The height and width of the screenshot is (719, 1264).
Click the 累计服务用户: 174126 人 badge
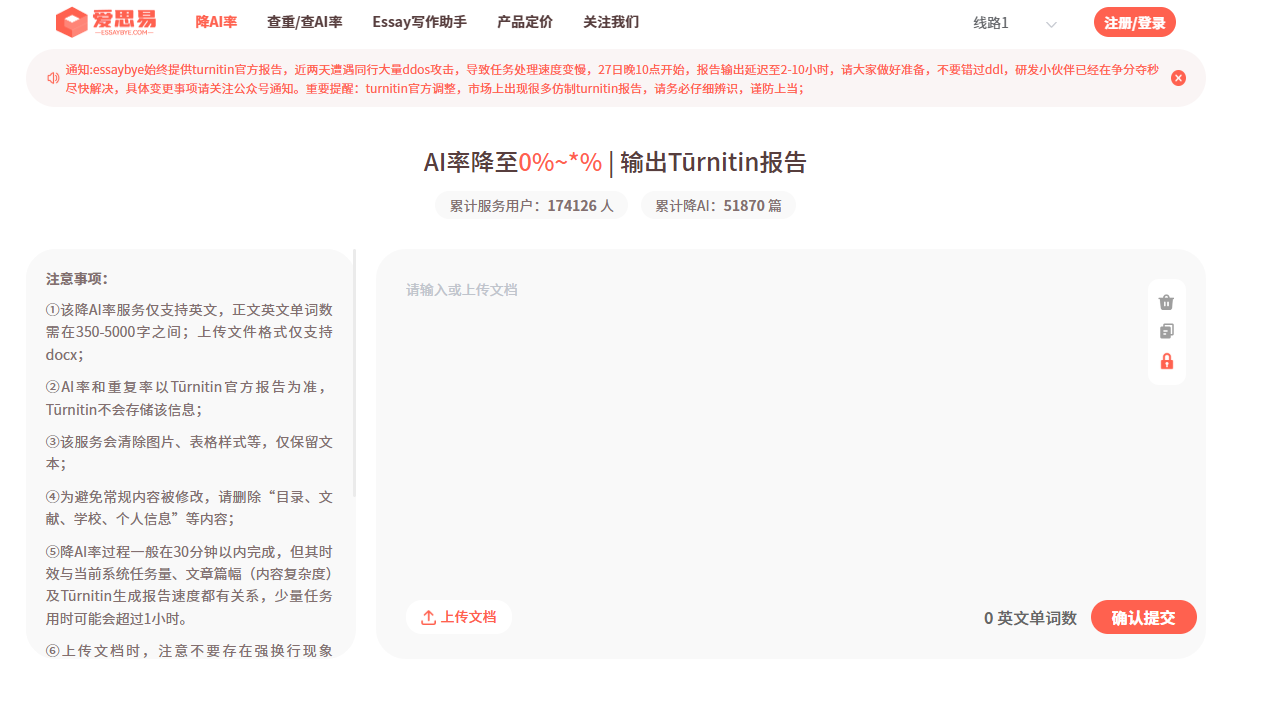[531, 205]
